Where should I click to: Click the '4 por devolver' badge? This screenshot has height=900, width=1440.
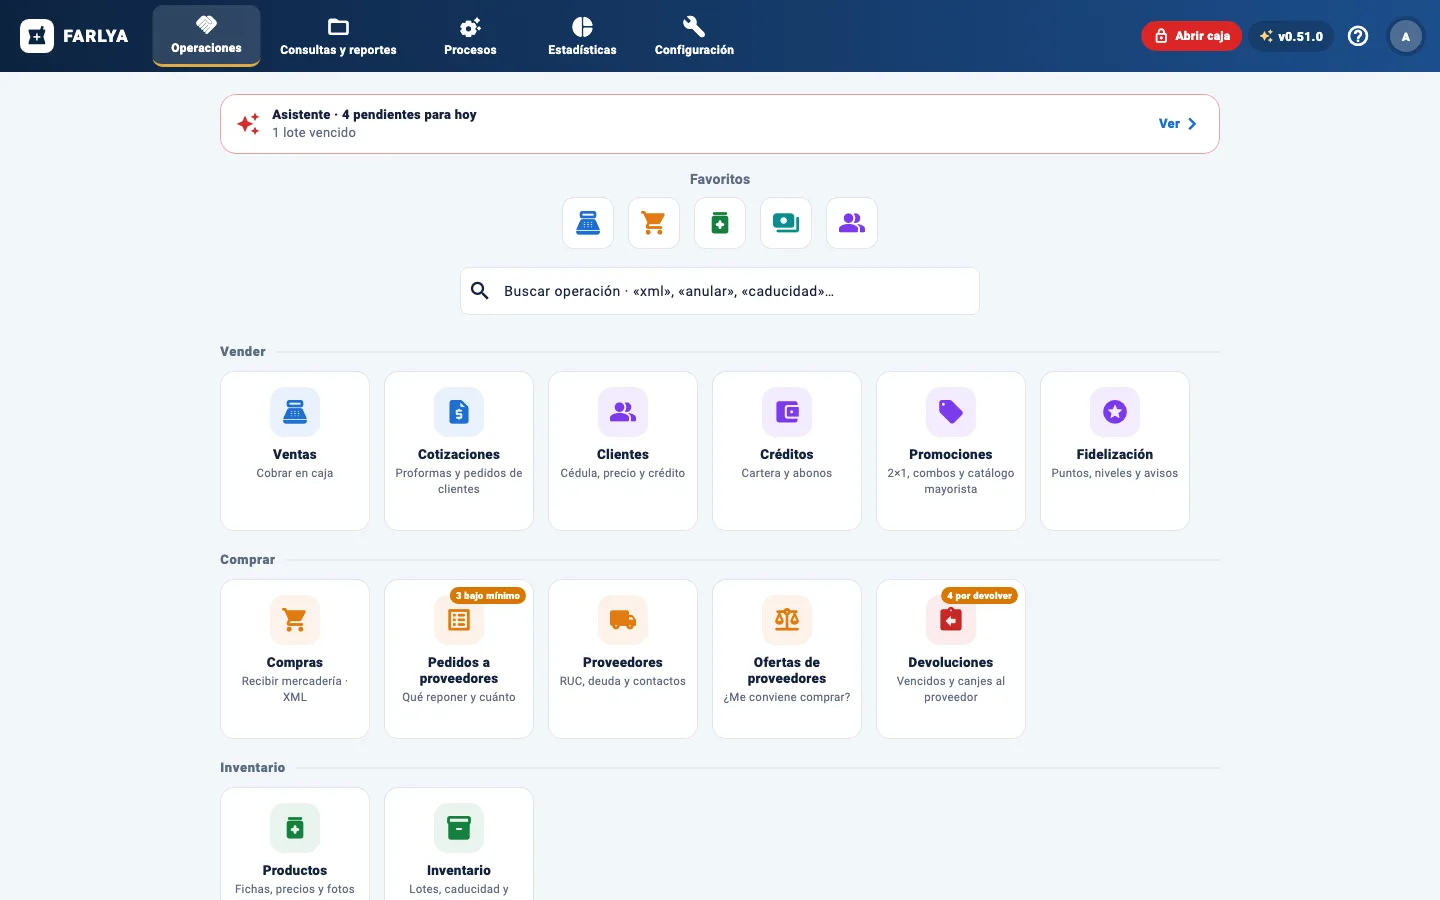tap(980, 596)
